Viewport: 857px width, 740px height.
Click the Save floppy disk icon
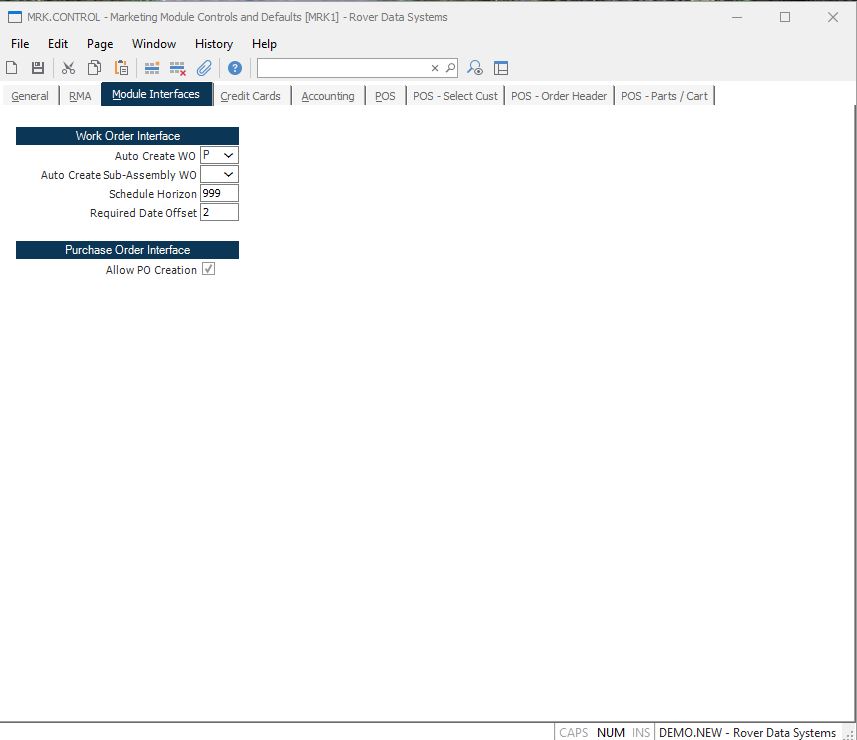38,68
